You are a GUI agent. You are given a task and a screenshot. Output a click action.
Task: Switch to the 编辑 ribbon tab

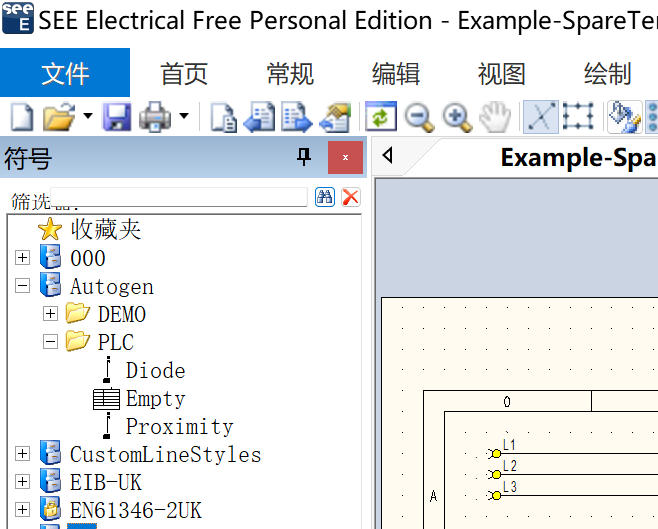point(396,74)
